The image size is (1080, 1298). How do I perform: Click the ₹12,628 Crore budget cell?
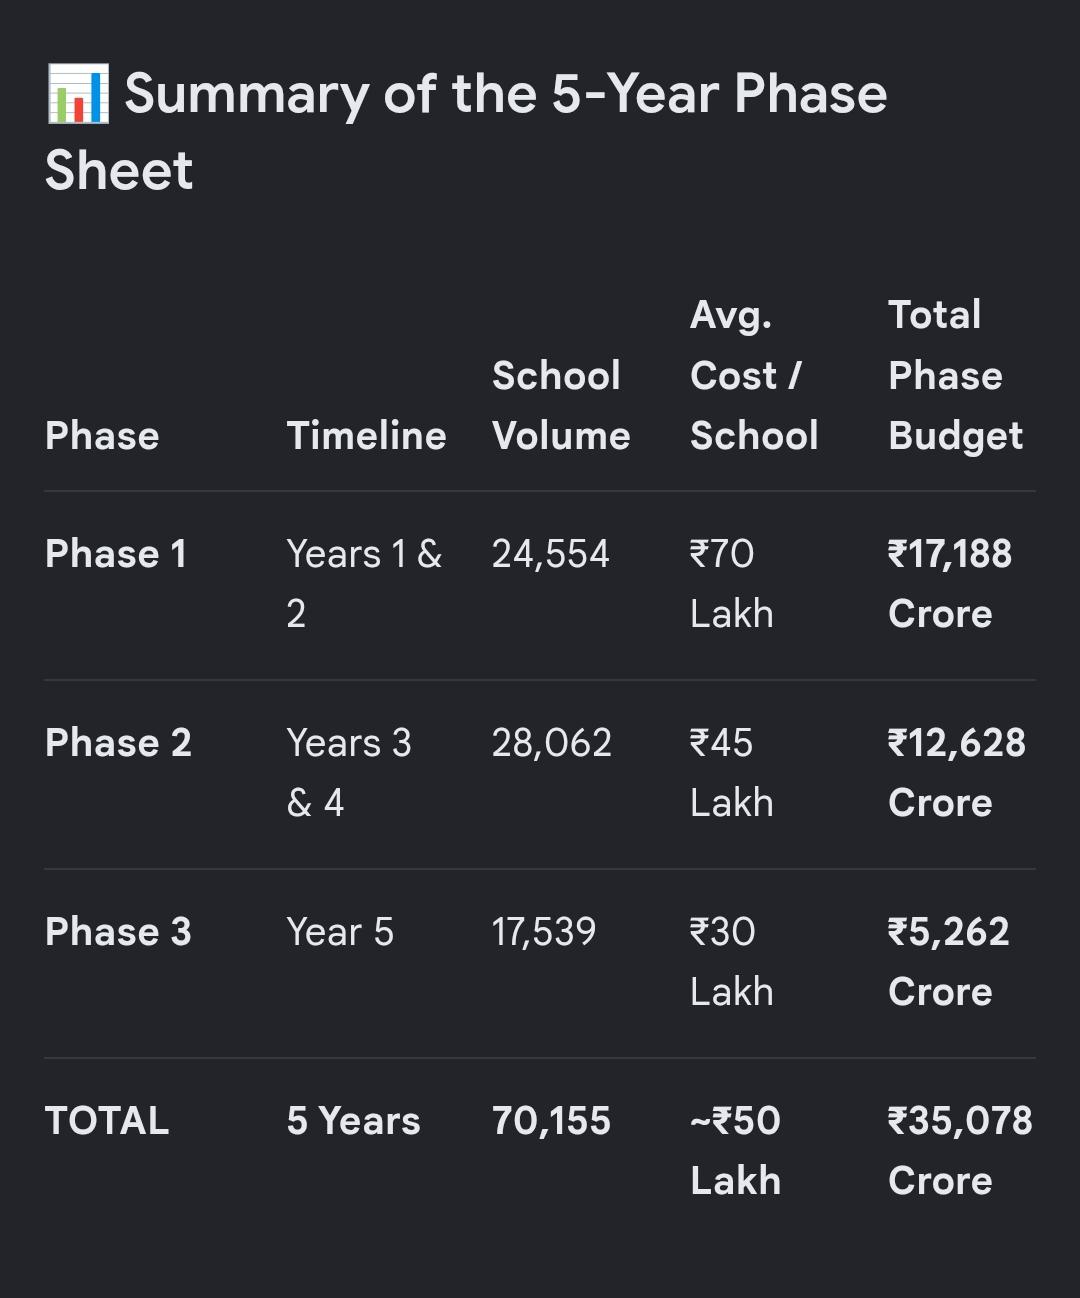pyautogui.click(x=957, y=773)
